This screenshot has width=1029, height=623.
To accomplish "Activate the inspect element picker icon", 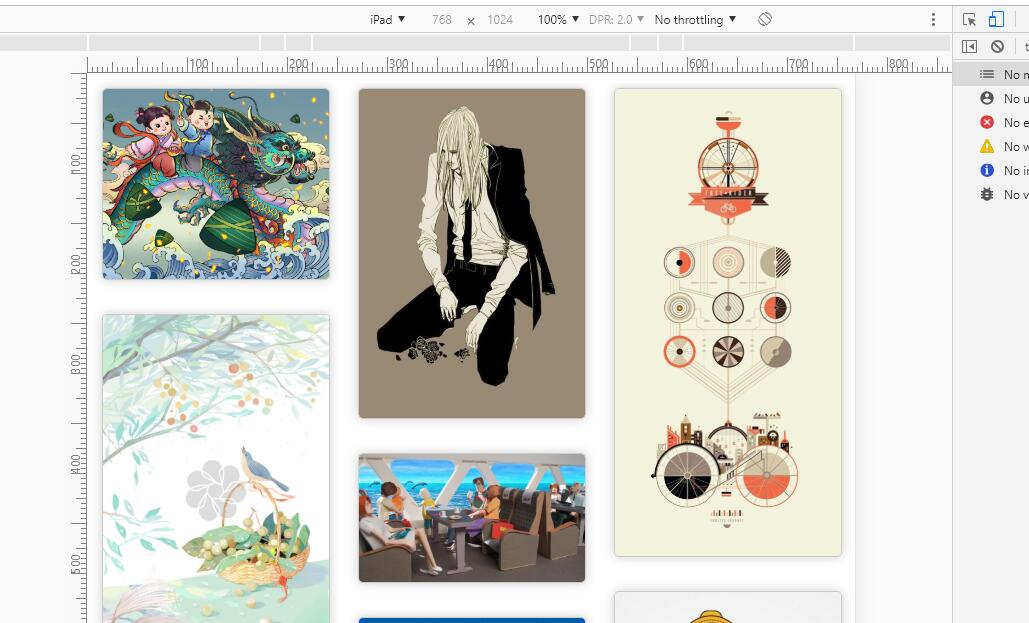I will coord(969,20).
